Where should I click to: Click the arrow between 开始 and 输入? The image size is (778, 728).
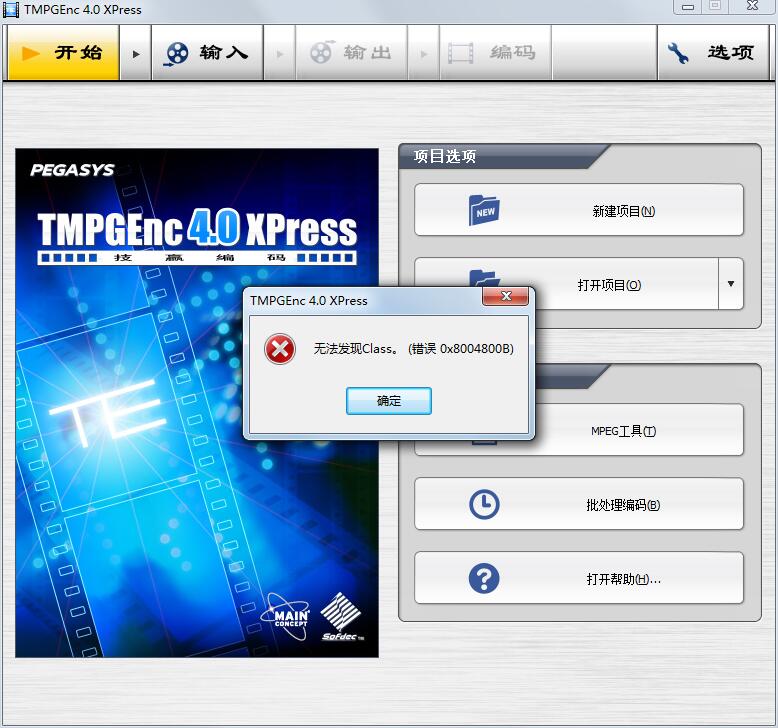coord(136,54)
